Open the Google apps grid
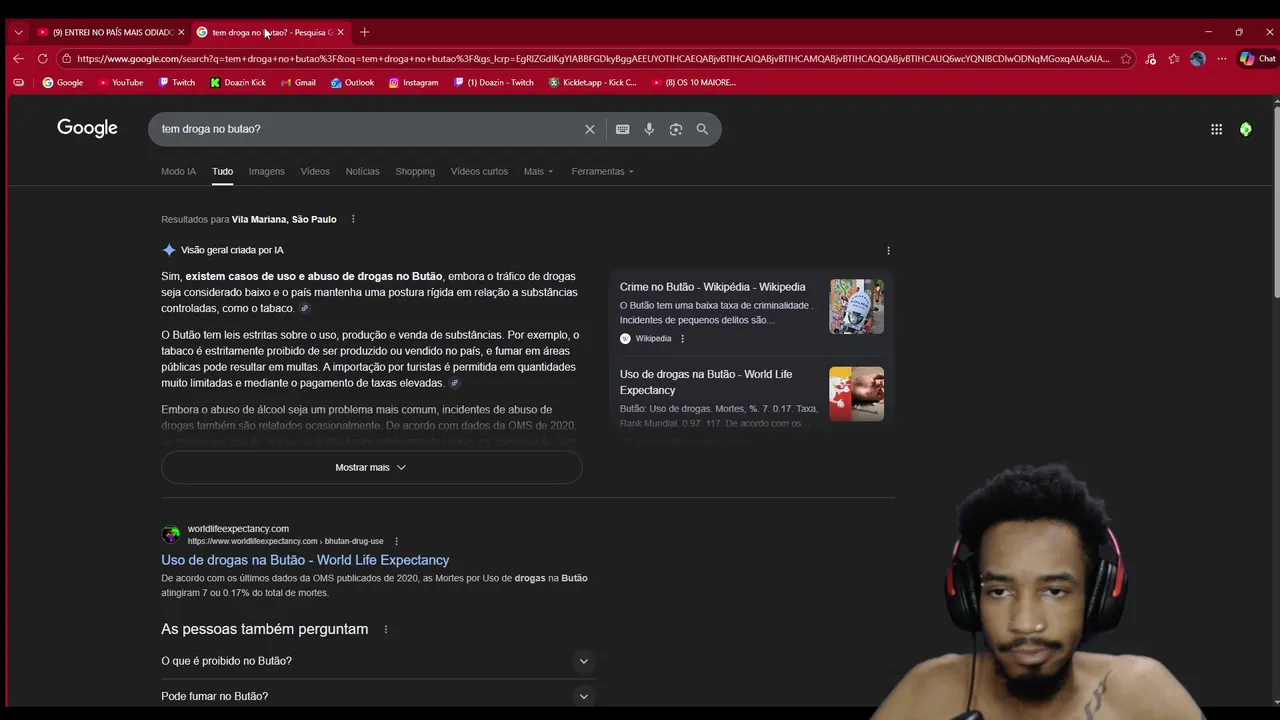Screen dimensions: 1280x720 [1216, 129]
